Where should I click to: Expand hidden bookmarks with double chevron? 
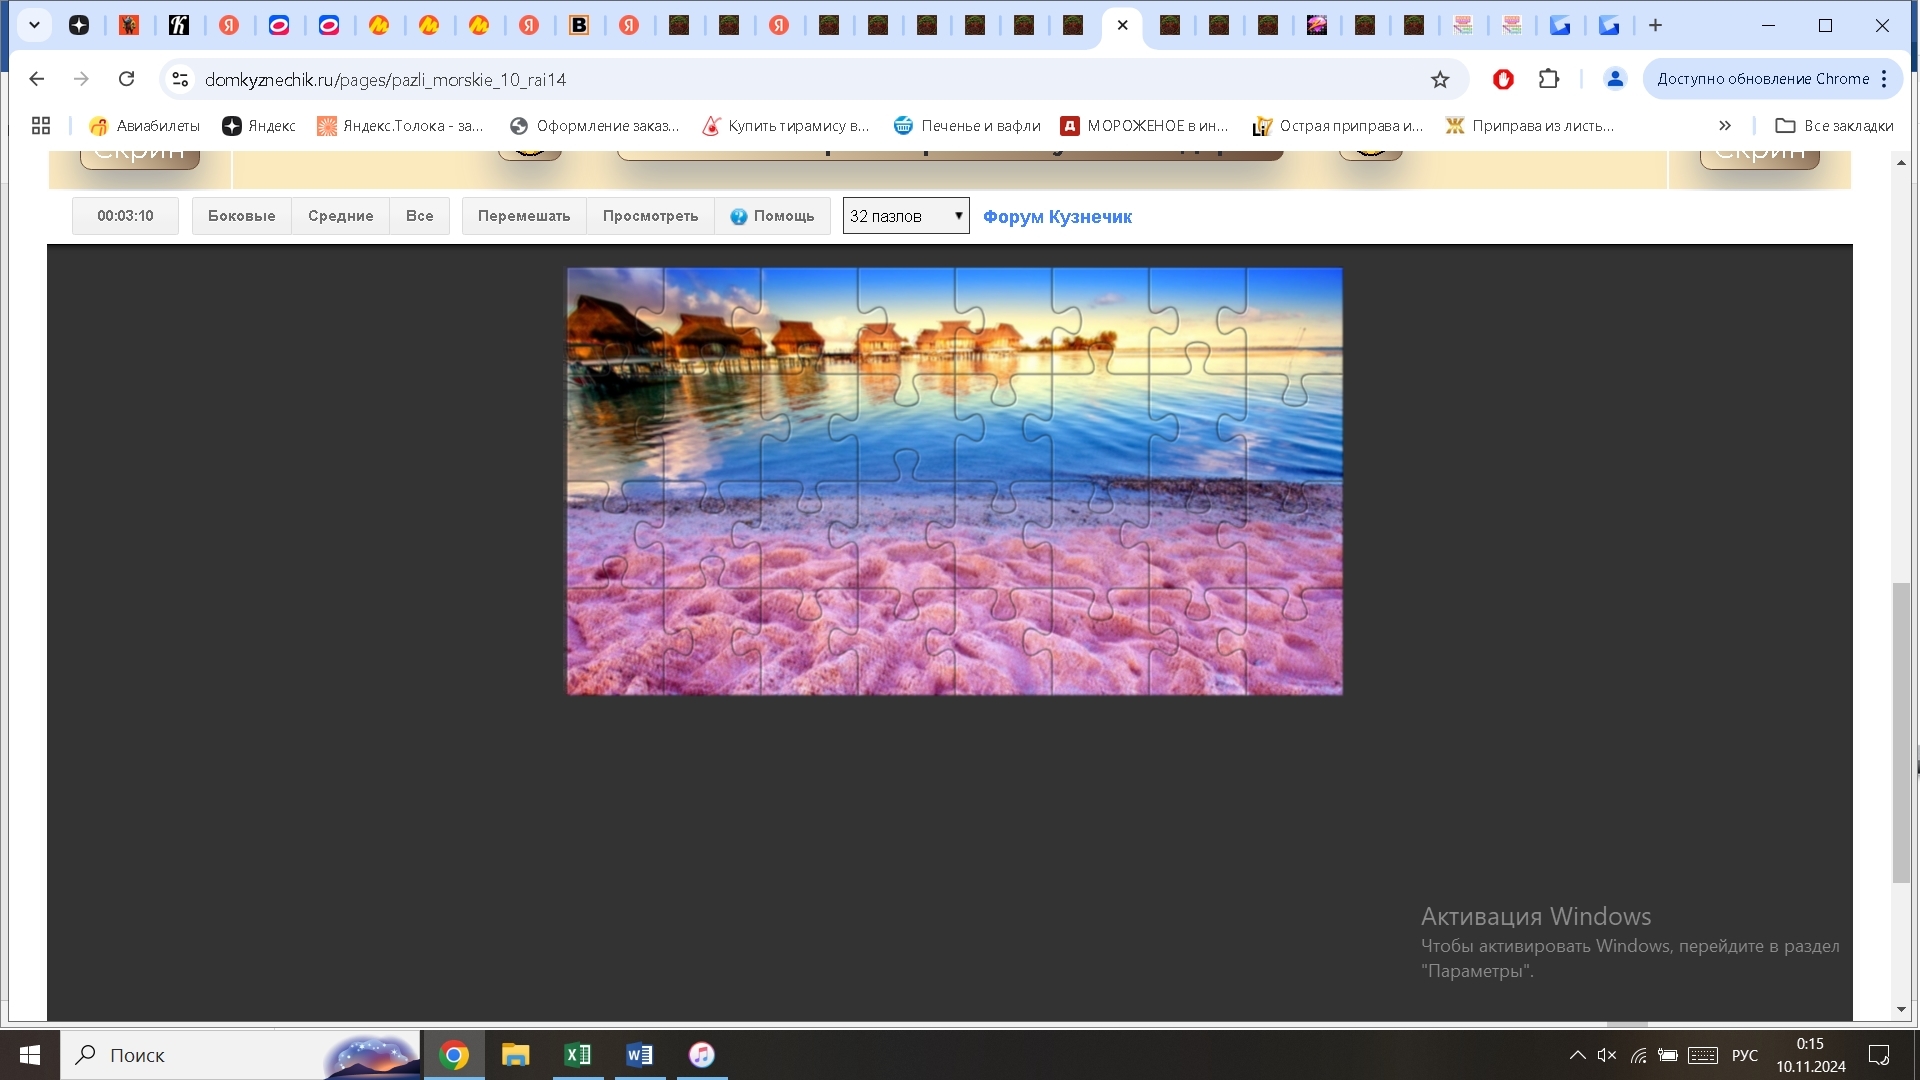tap(1725, 126)
